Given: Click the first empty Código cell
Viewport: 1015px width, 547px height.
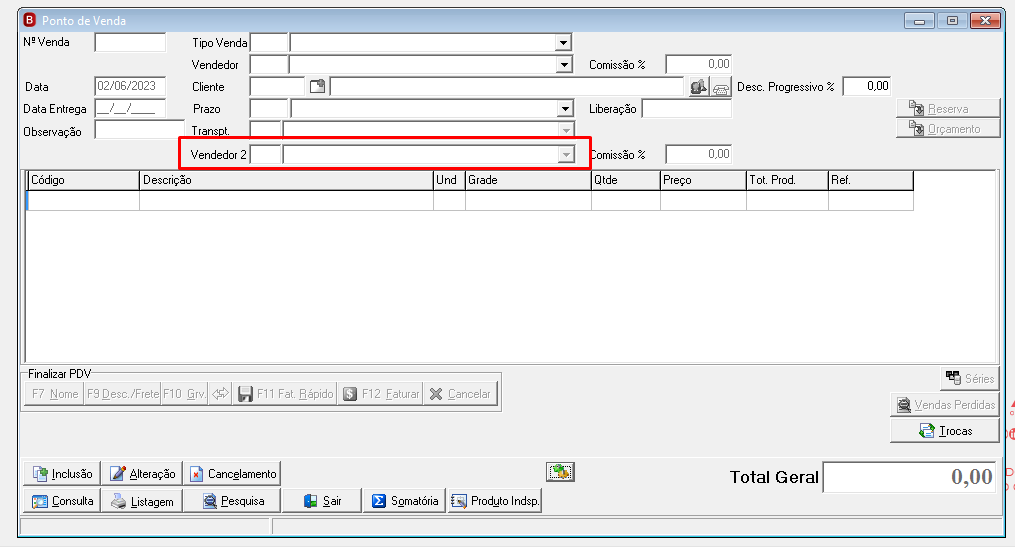Looking at the screenshot, I should click(x=84, y=201).
